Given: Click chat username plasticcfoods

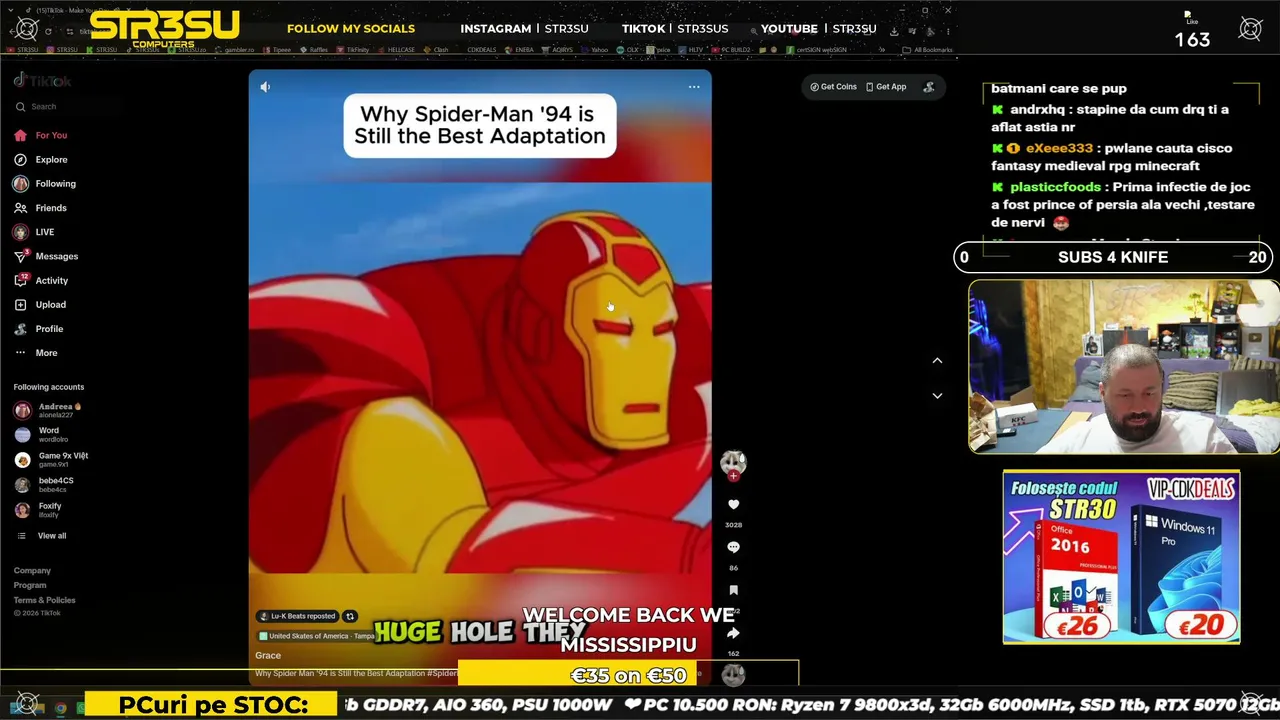Looking at the screenshot, I should [1055, 187].
